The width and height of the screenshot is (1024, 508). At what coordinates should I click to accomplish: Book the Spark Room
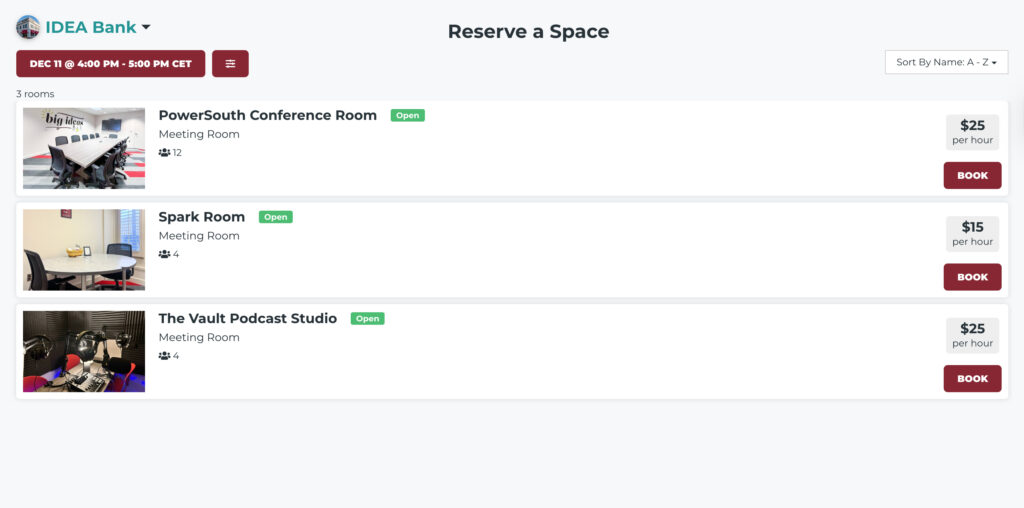[972, 277]
